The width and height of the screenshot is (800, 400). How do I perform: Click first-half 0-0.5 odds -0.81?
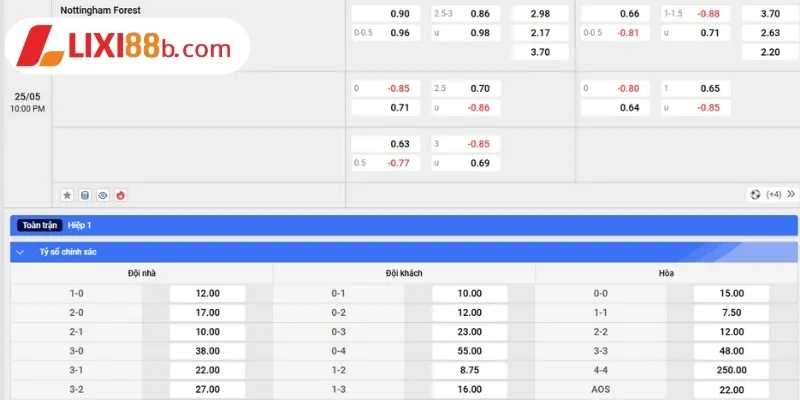click(x=615, y=33)
